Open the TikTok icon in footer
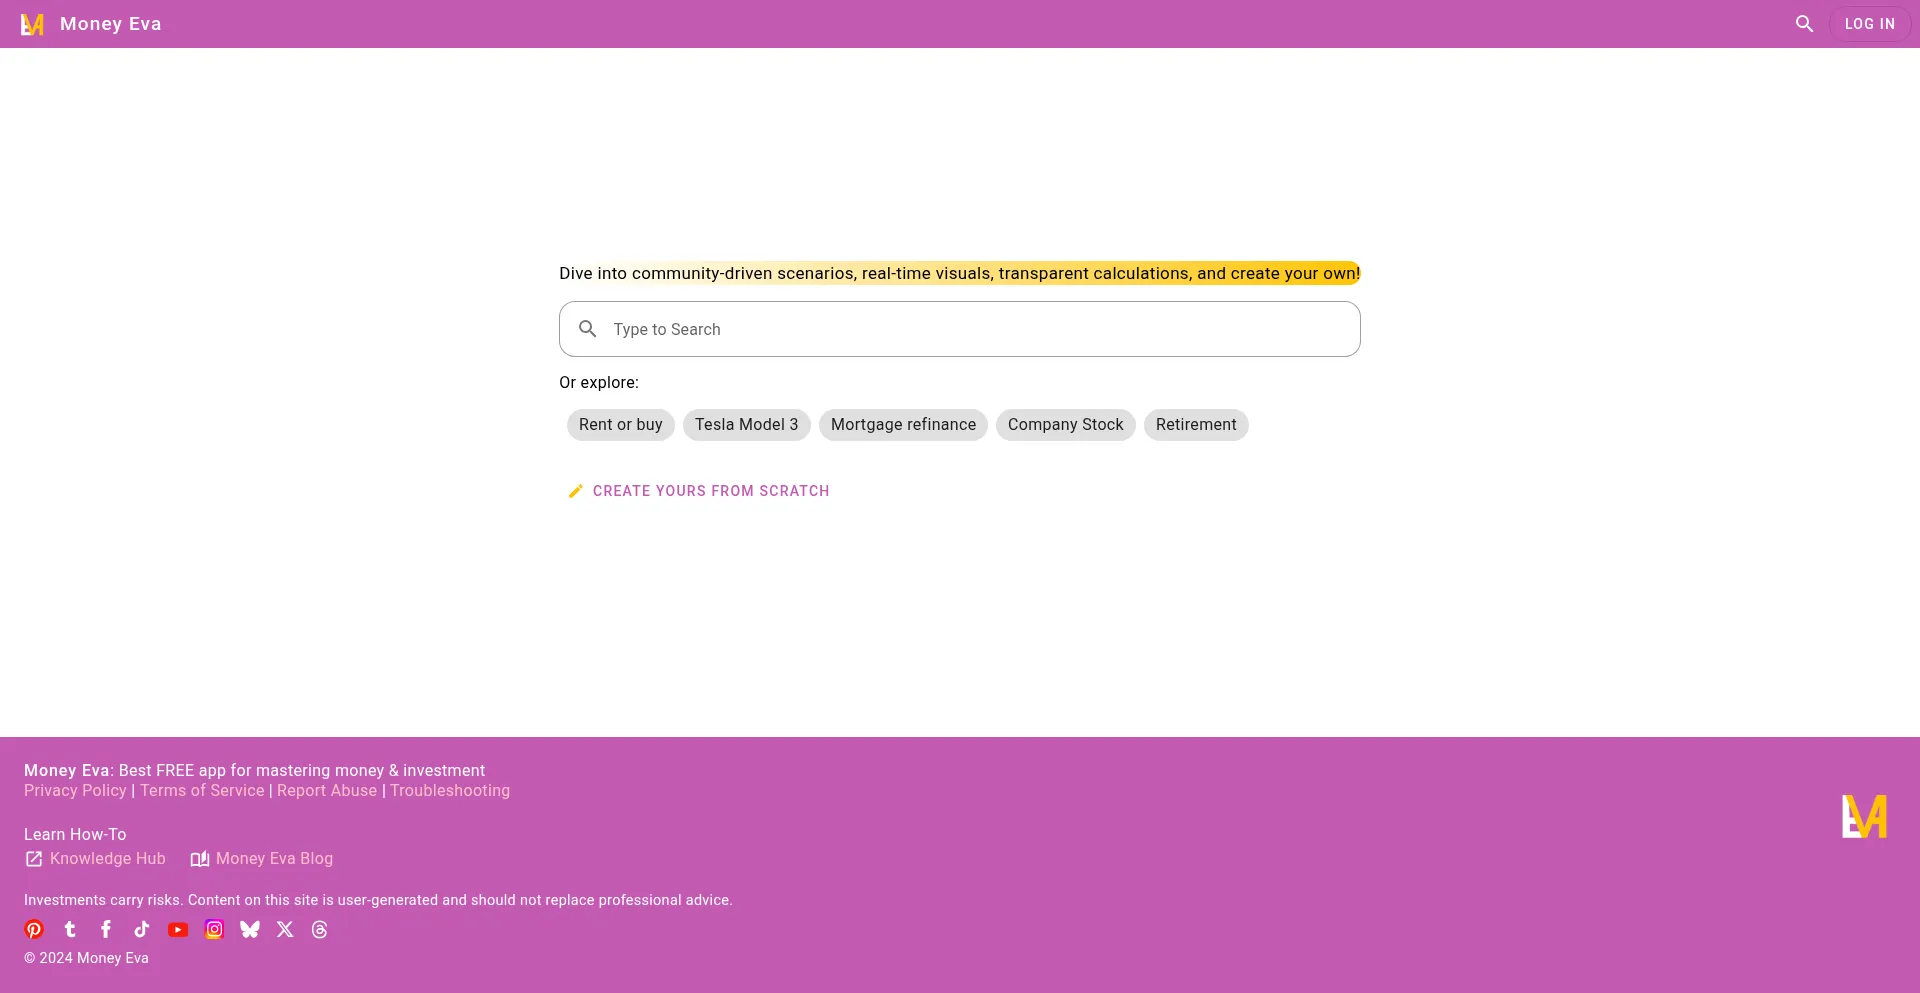Viewport: 1920px width, 993px height. coord(142,929)
